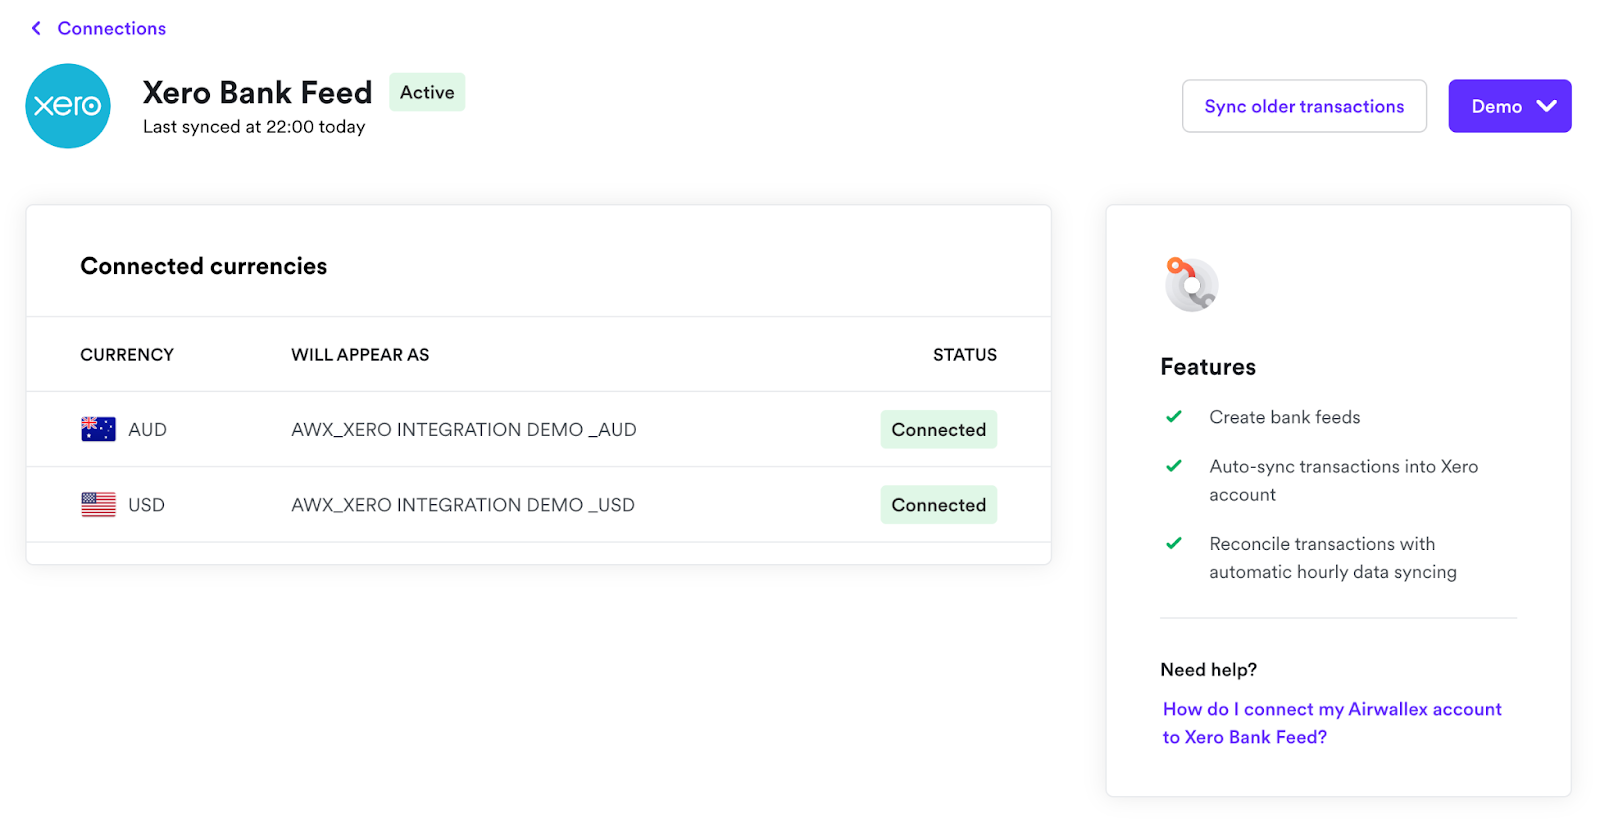Click checkmark next to Reconcile transactions
Image resolution: width=1600 pixels, height=825 pixels.
(x=1174, y=544)
